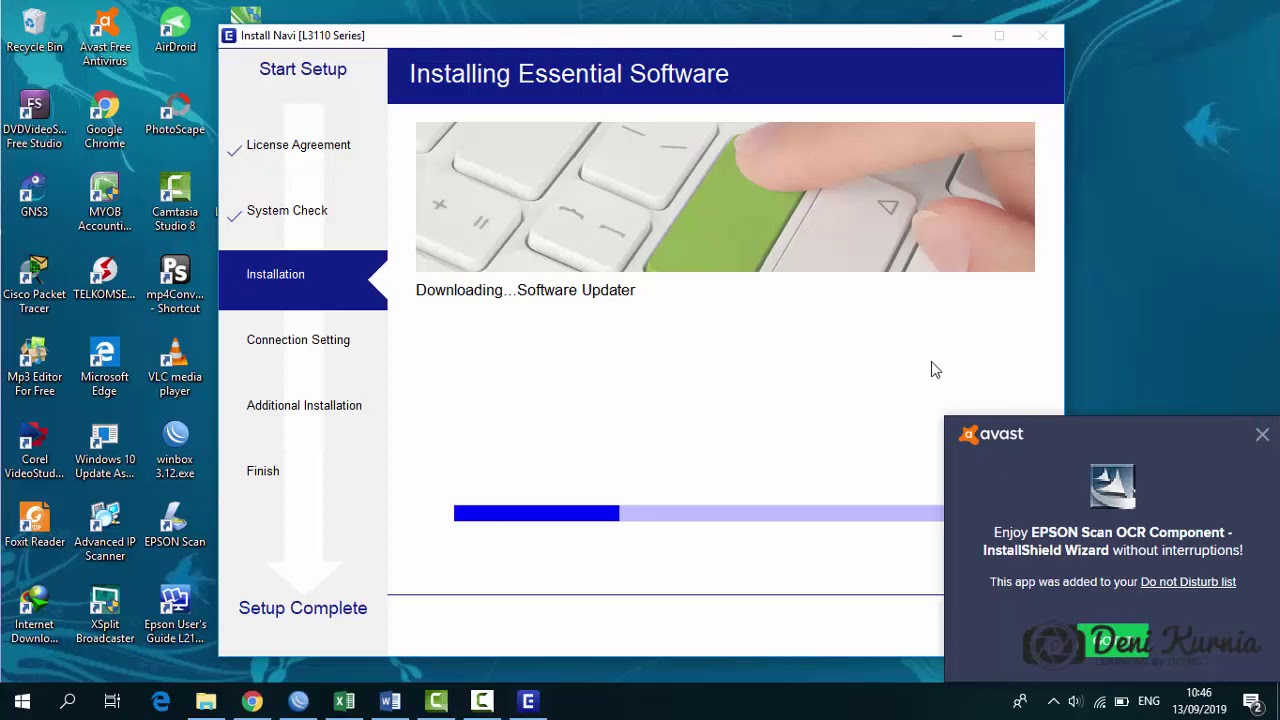The width and height of the screenshot is (1280, 720).
Task: Open Task View on taskbar
Action: pos(113,701)
